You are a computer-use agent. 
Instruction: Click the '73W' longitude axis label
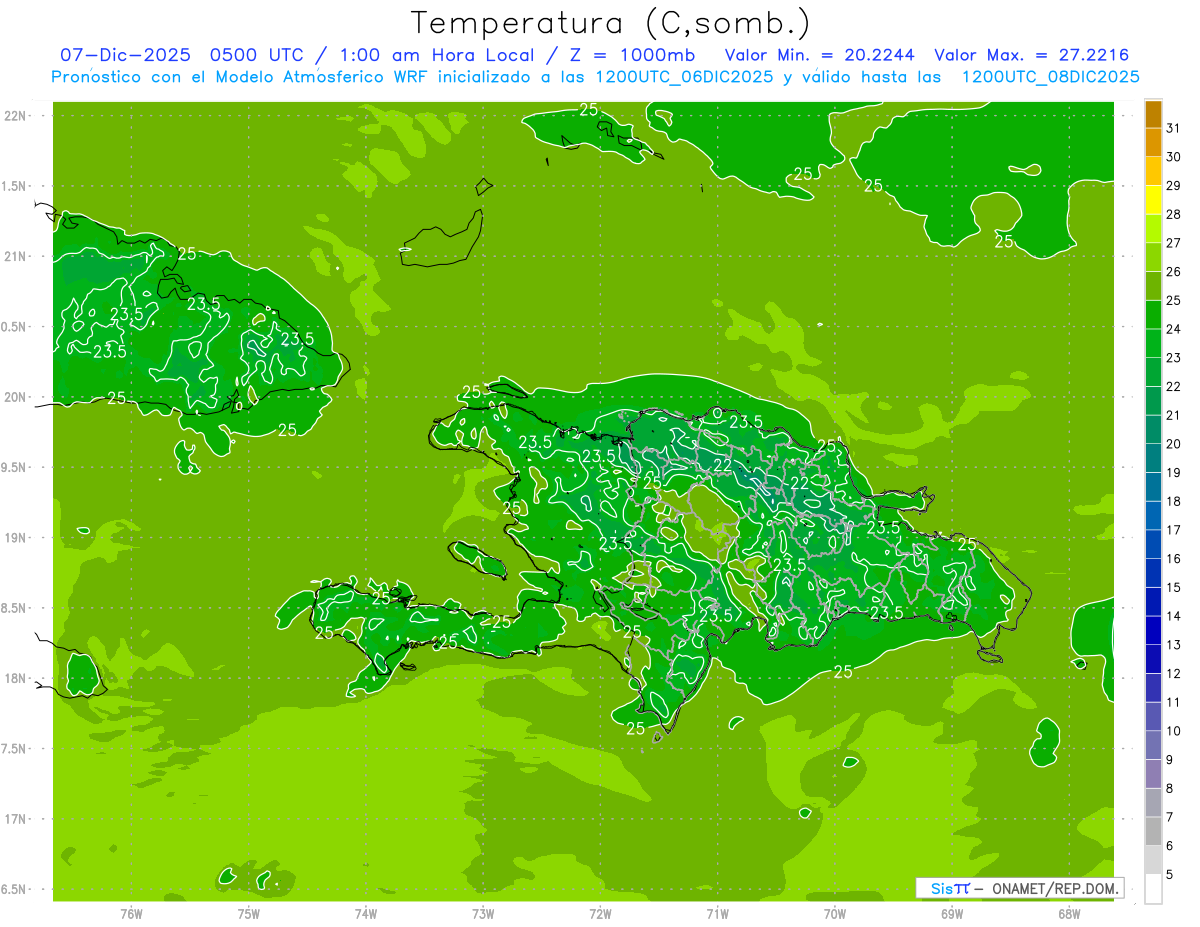[x=483, y=913]
